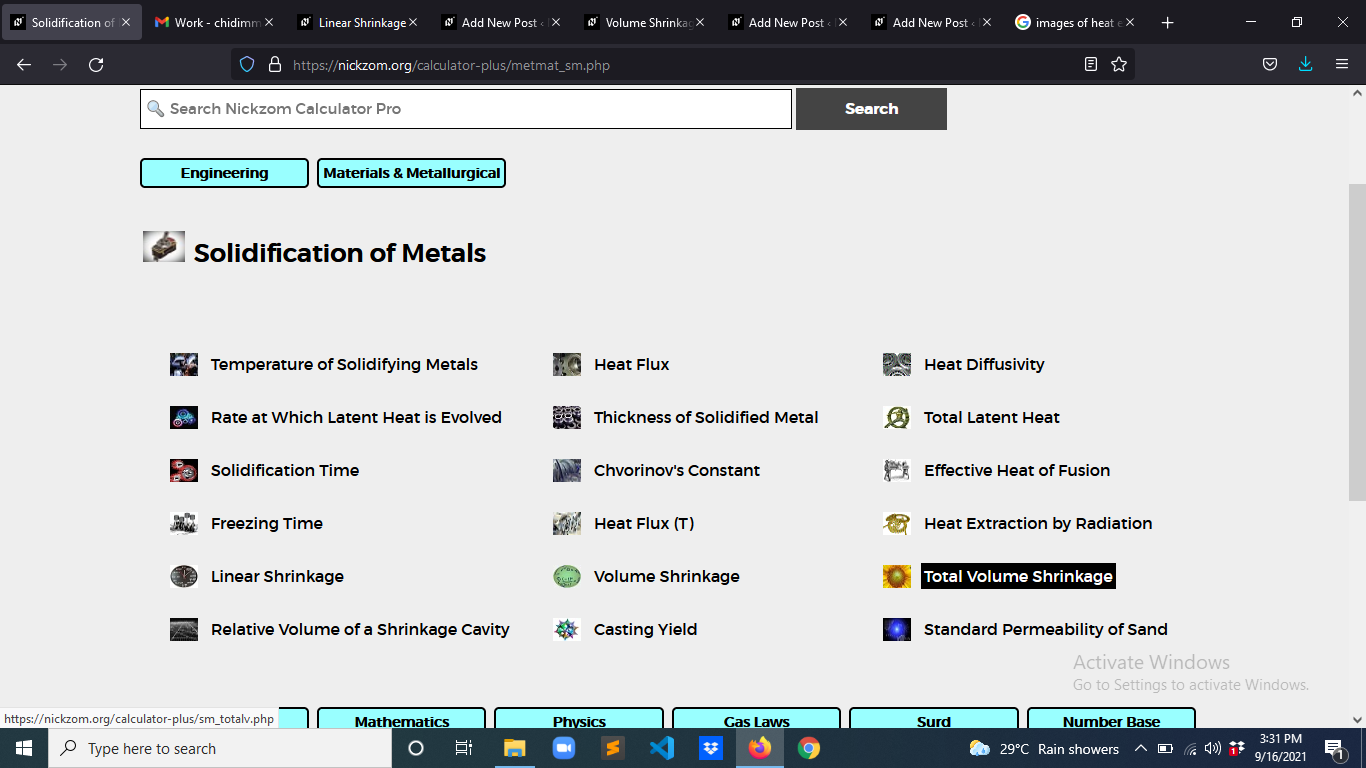Image resolution: width=1366 pixels, height=768 pixels.
Task: Click the Linear Shrinkage icon
Action: pos(184,576)
